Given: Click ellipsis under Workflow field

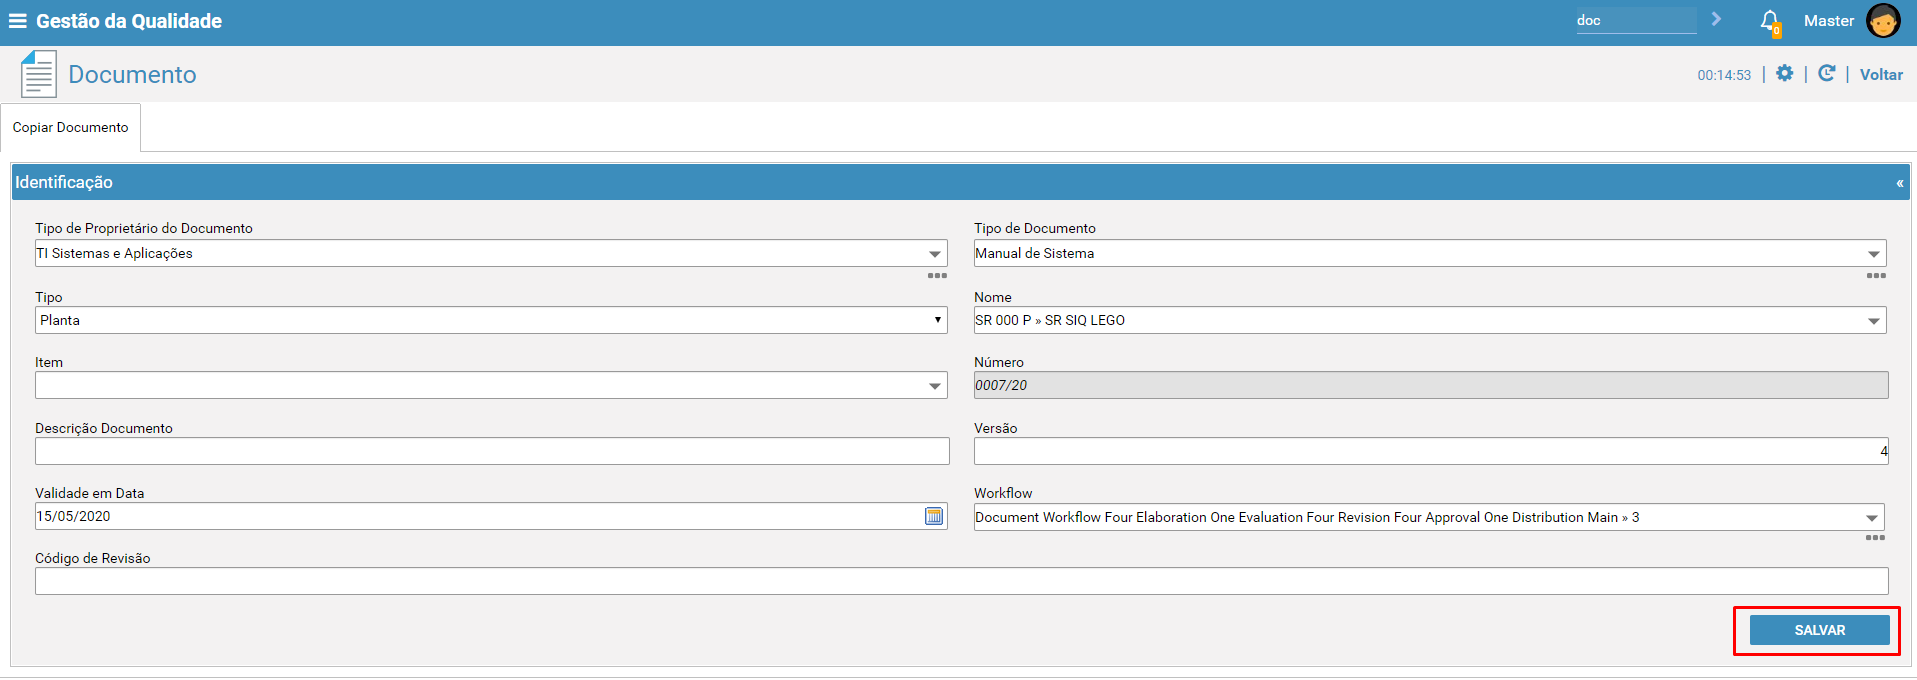Looking at the screenshot, I should (x=1875, y=538).
